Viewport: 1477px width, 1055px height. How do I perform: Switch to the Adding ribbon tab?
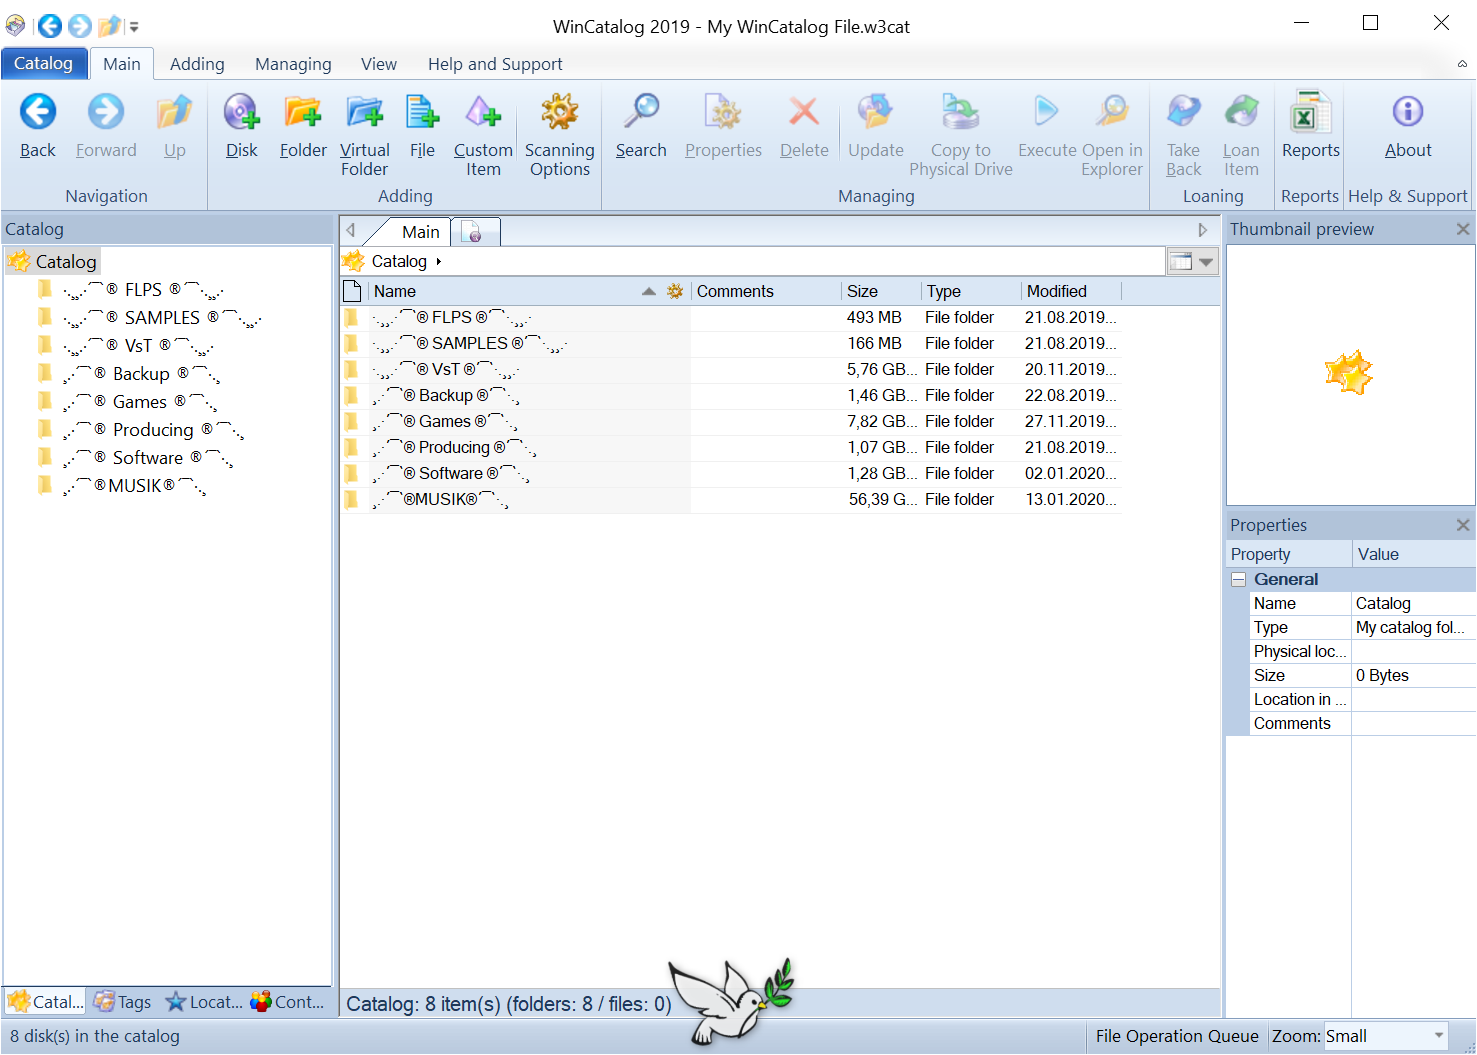(x=197, y=64)
